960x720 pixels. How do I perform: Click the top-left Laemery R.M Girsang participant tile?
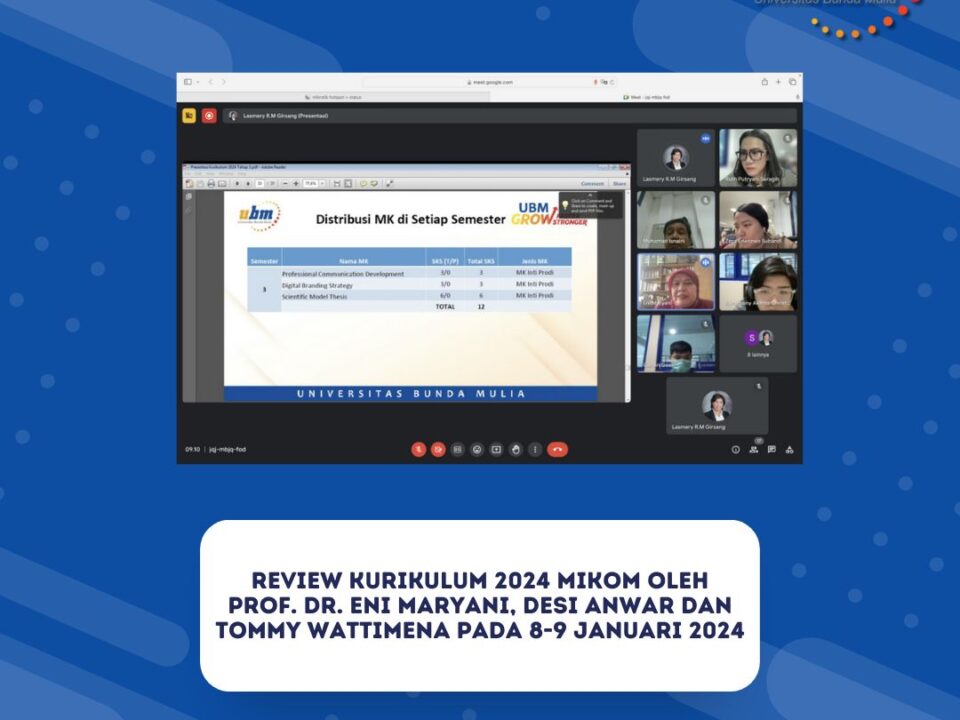click(x=675, y=157)
